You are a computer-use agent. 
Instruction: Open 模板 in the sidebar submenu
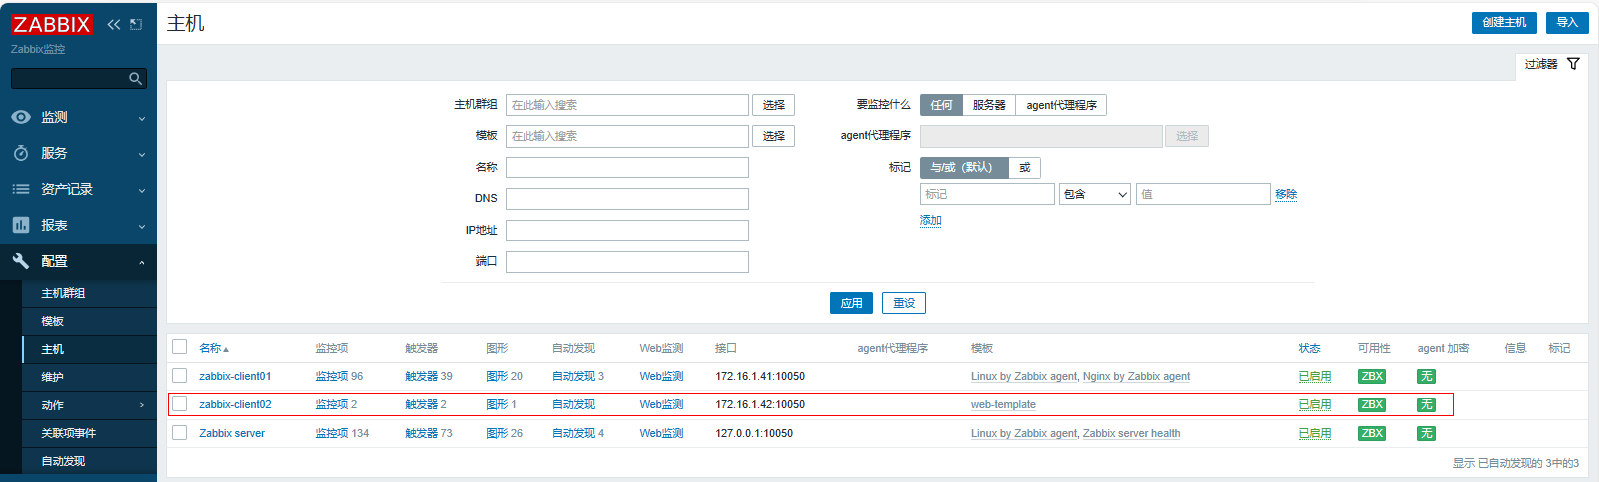click(53, 321)
